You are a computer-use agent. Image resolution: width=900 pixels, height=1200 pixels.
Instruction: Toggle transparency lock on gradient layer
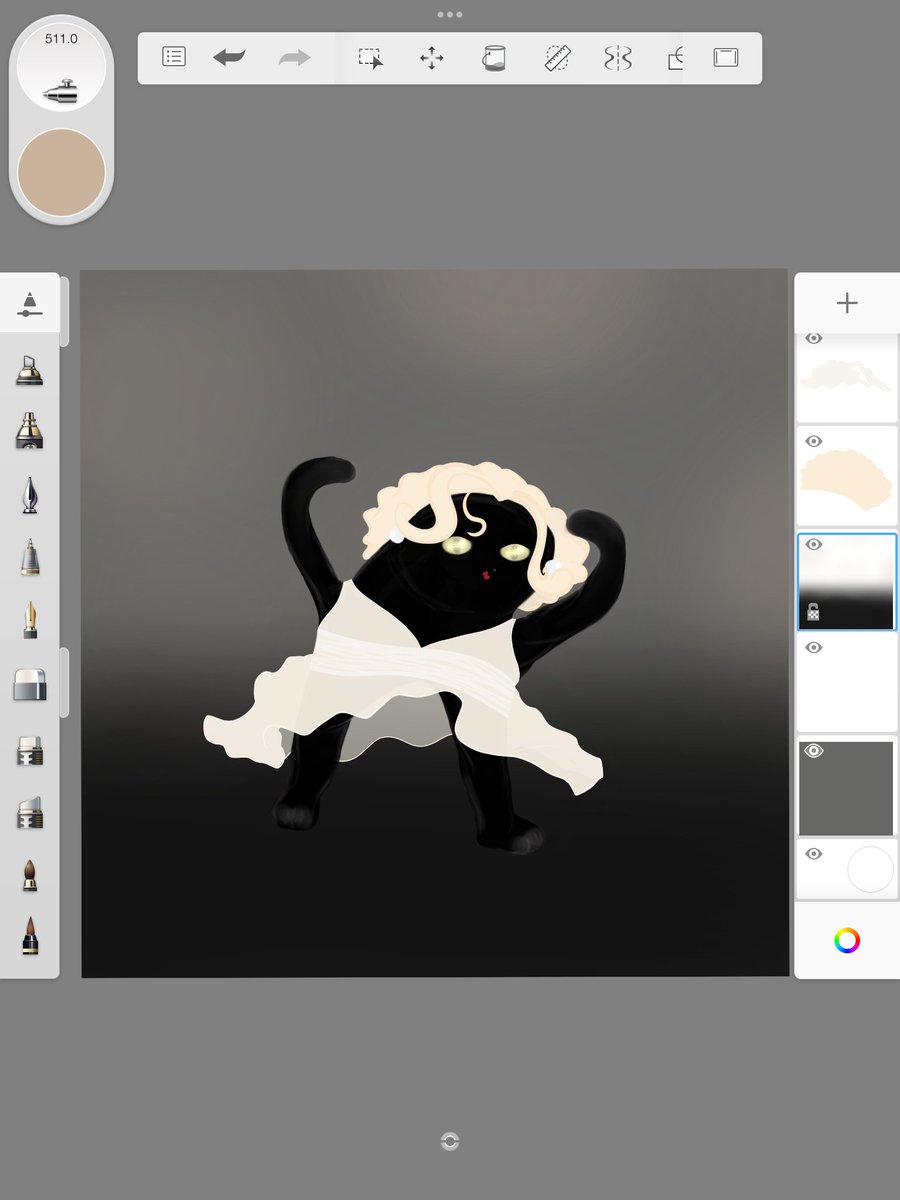[x=814, y=612]
